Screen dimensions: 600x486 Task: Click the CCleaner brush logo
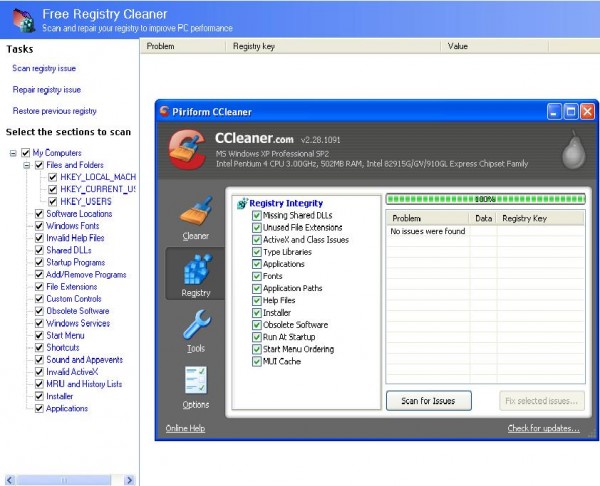coord(187,150)
